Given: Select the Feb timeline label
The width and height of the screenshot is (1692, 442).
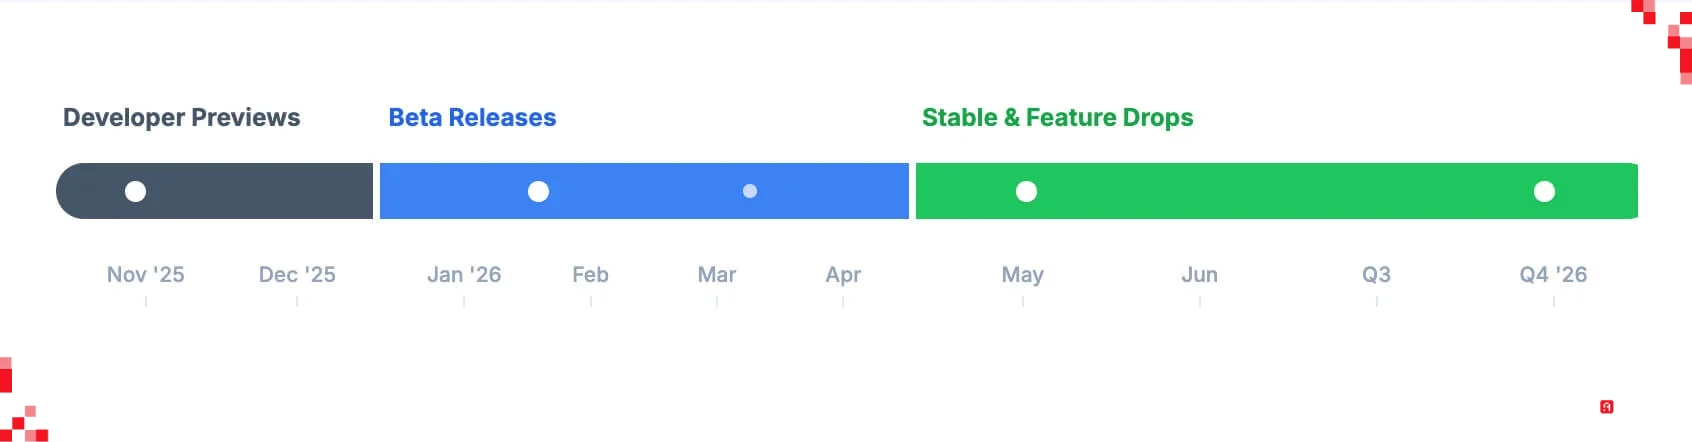Looking at the screenshot, I should click(x=590, y=275).
